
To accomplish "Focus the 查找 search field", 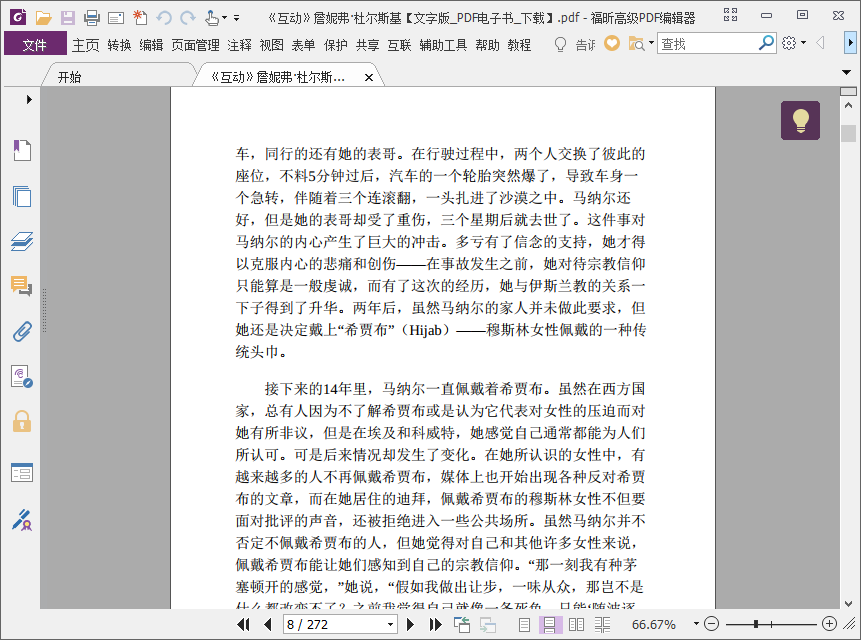I will point(707,43).
